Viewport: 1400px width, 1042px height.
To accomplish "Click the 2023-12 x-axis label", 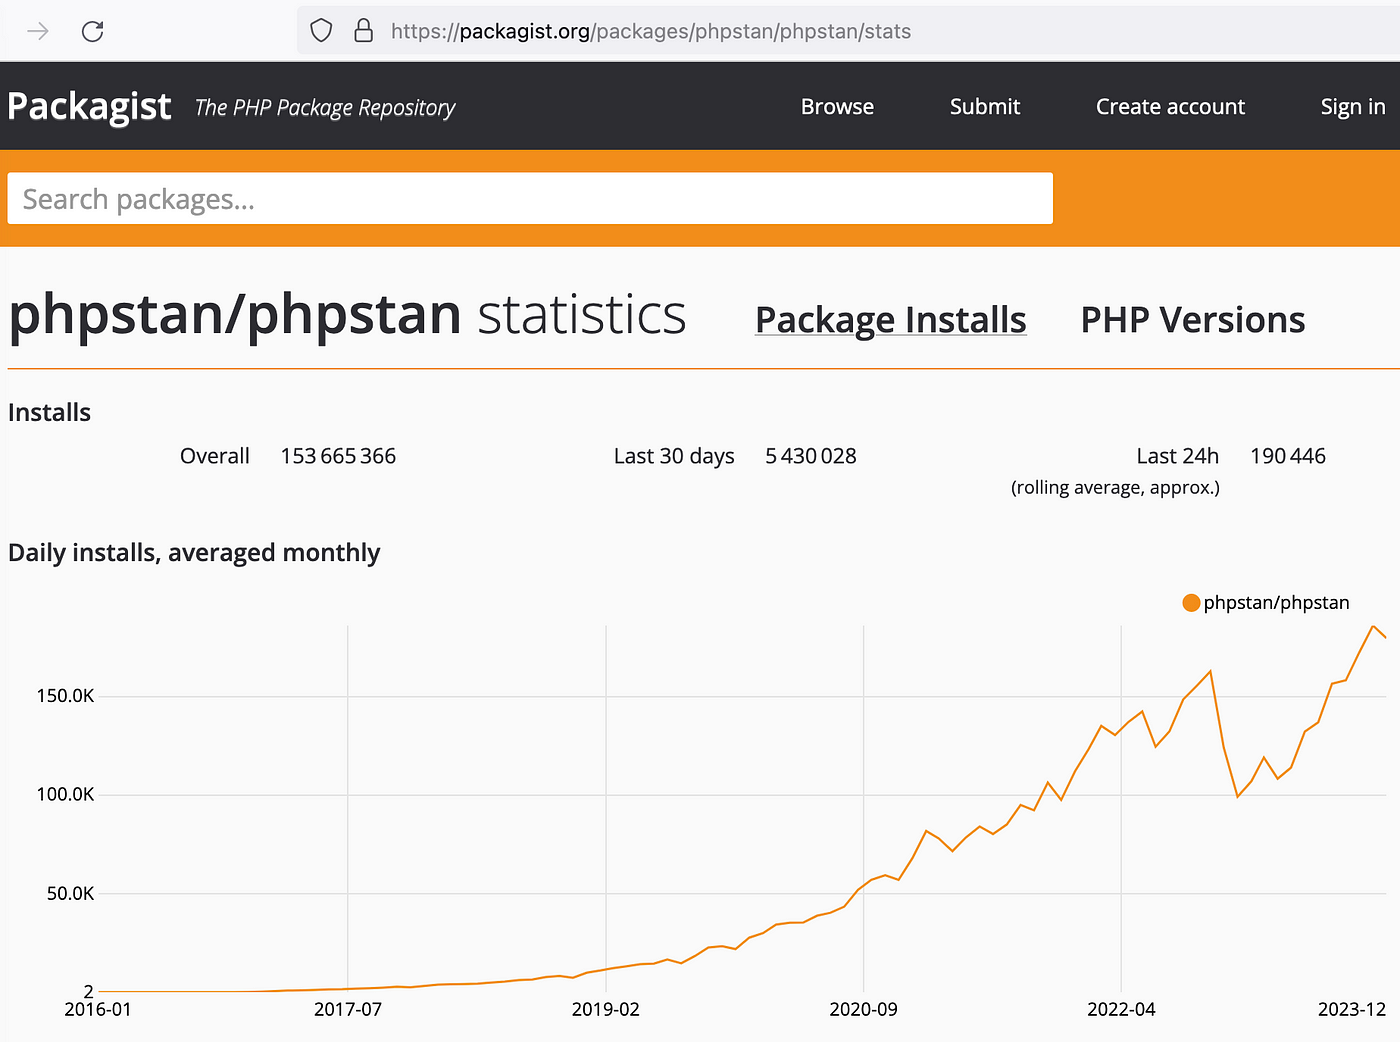I will [1352, 1010].
